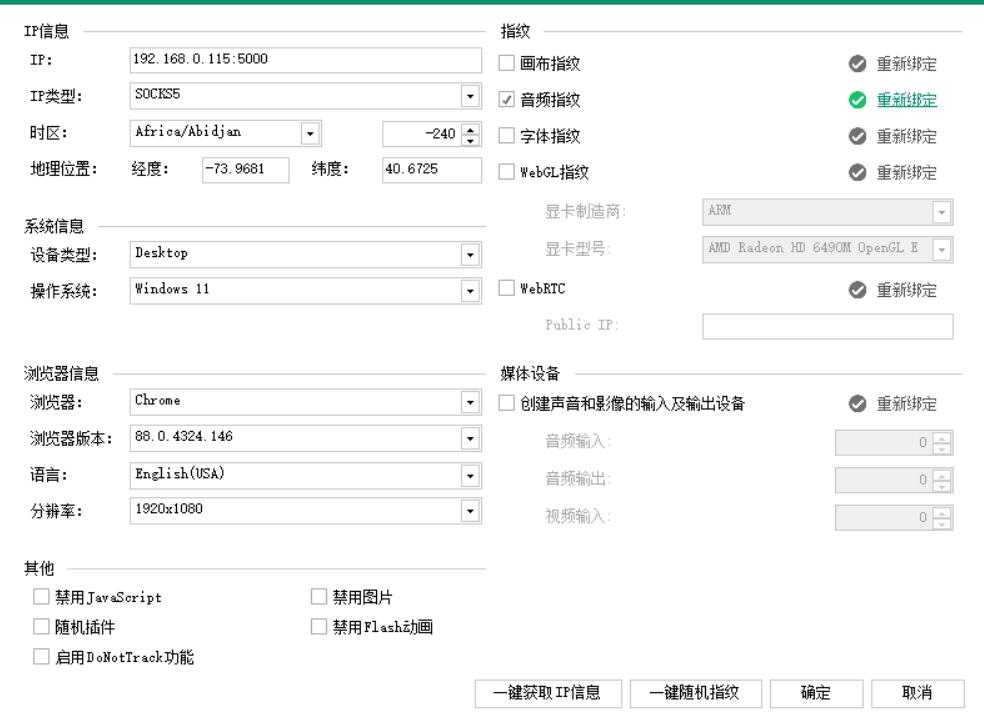The image size is (984, 718).
Task: Click the check icon beside 画布指纹 rebind
Action: 857,63
